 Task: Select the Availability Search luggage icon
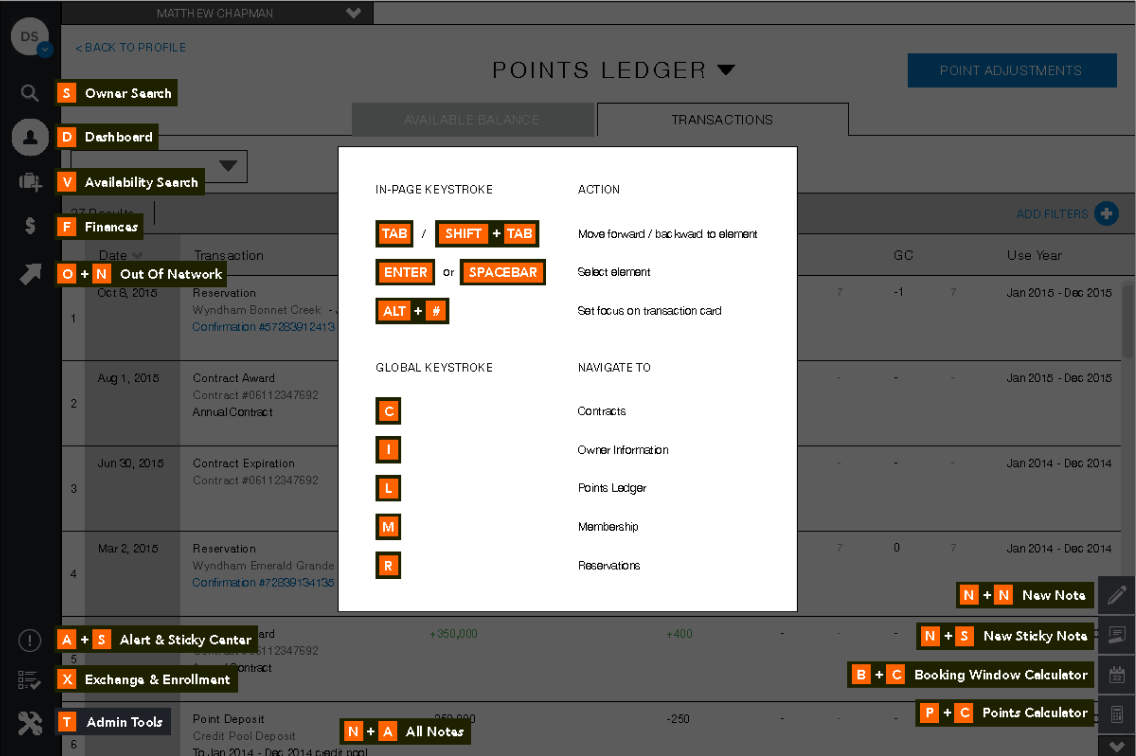click(30, 182)
